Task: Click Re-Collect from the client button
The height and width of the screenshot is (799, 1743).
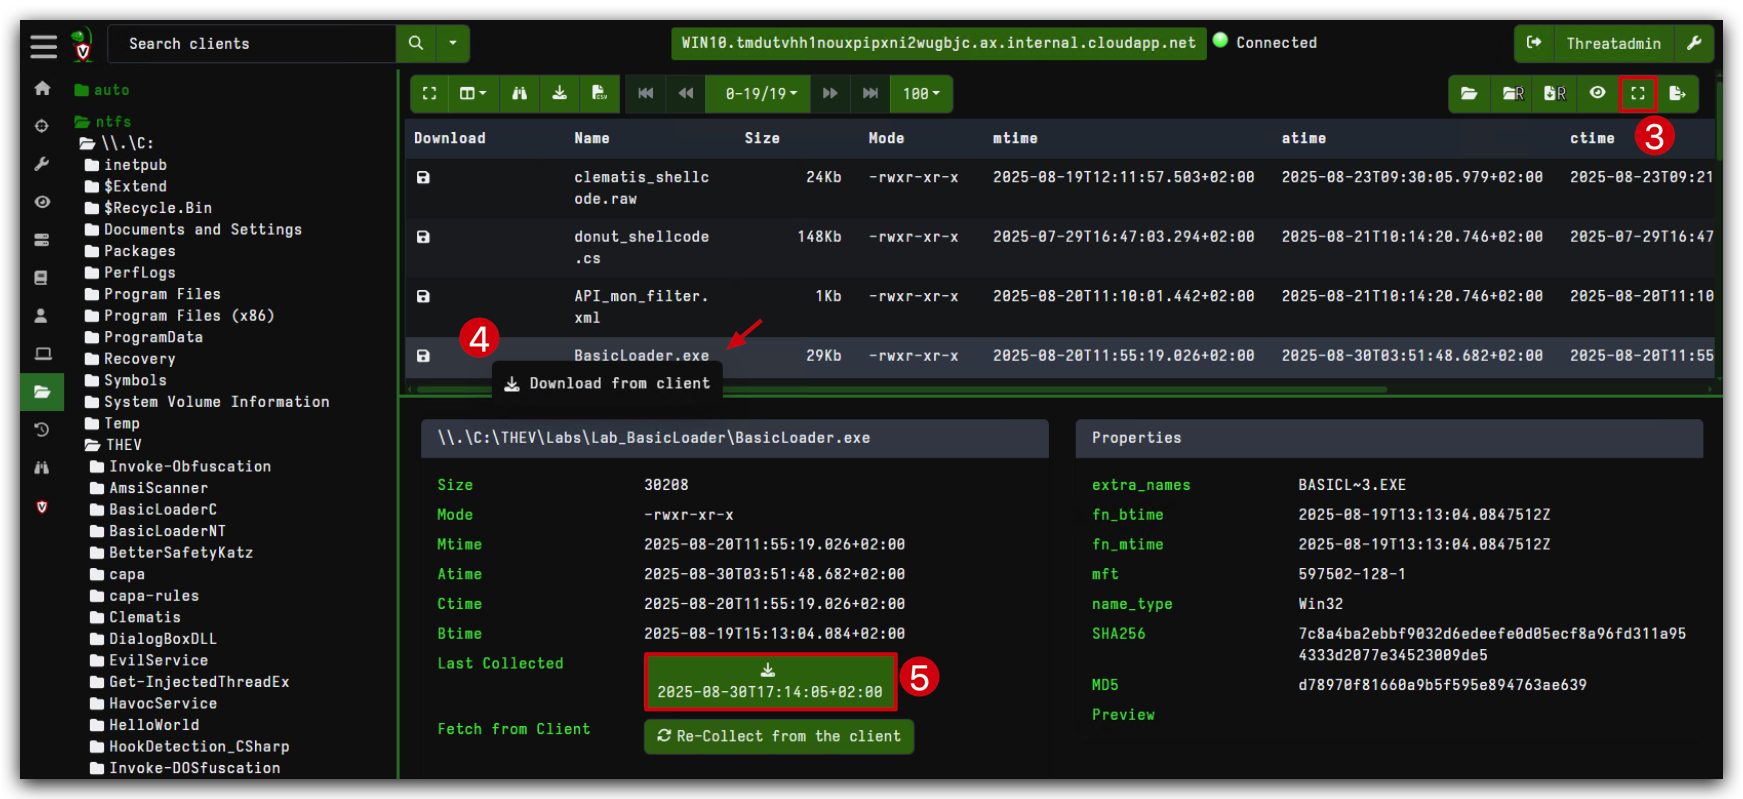Action: click(x=779, y=736)
